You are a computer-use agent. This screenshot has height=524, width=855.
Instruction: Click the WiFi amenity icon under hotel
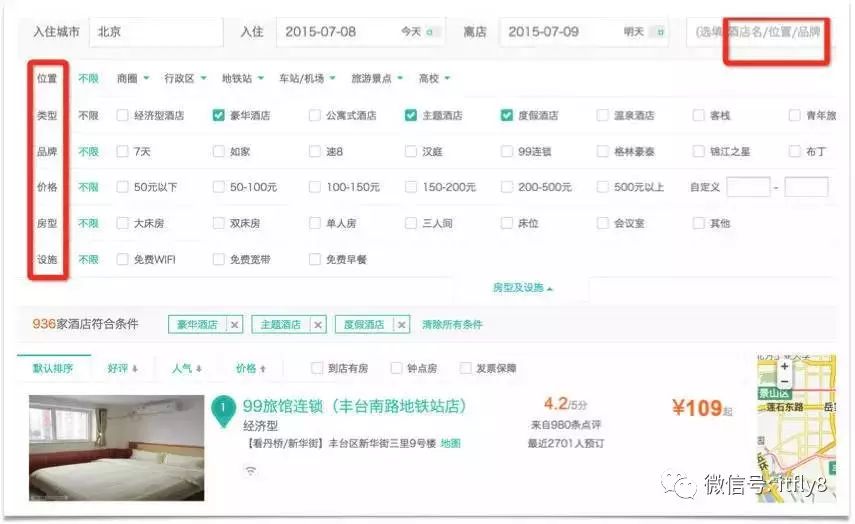250,470
